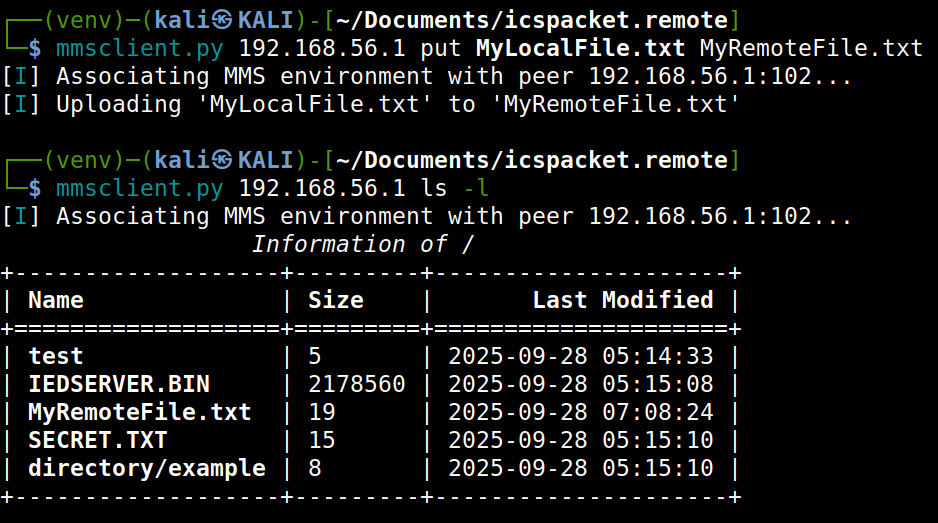Select MyRemoteFile.txt in the listing table
Image resolution: width=938 pixels, height=523 pixels.
(140, 412)
